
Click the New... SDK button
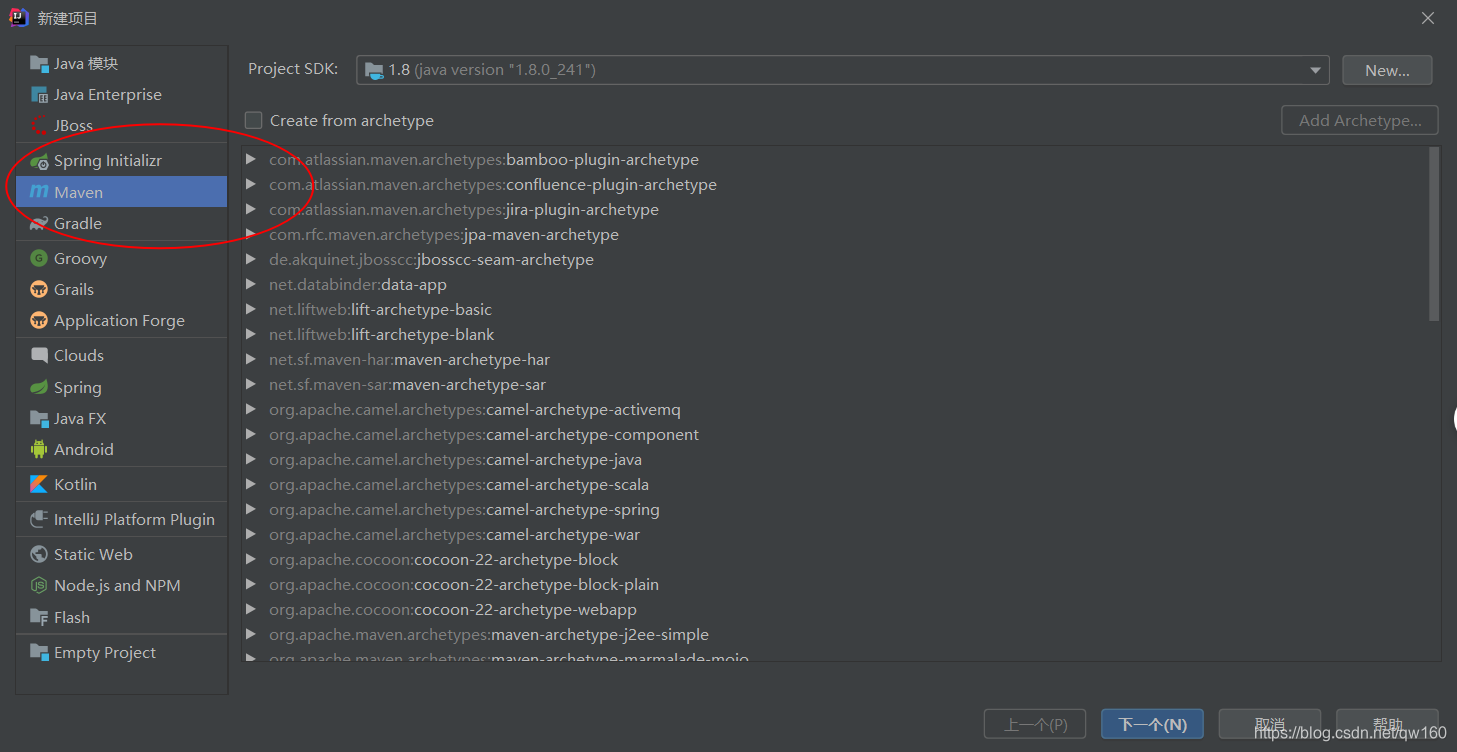click(x=1387, y=70)
